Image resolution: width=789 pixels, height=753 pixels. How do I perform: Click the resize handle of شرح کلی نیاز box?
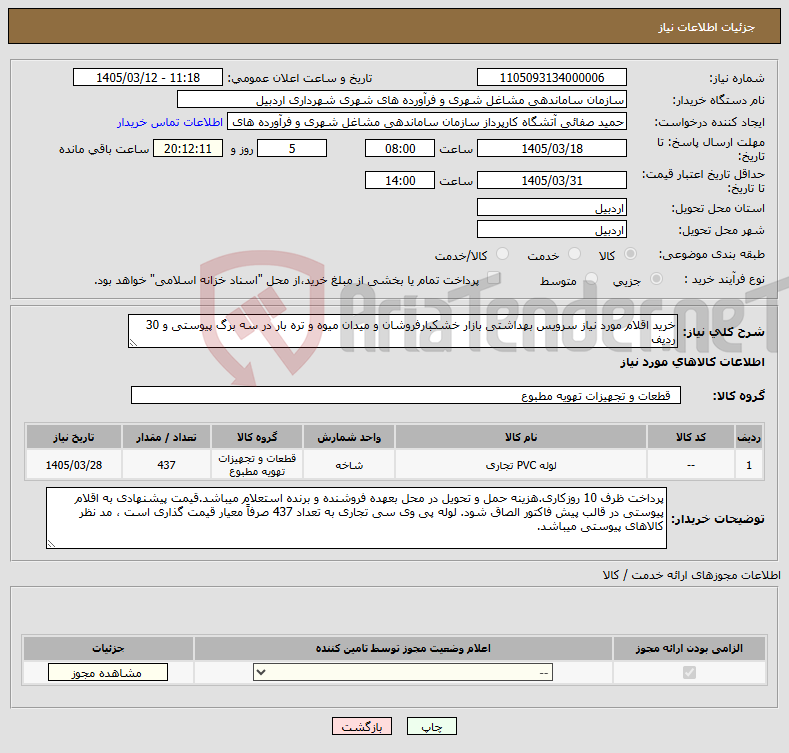[133, 343]
